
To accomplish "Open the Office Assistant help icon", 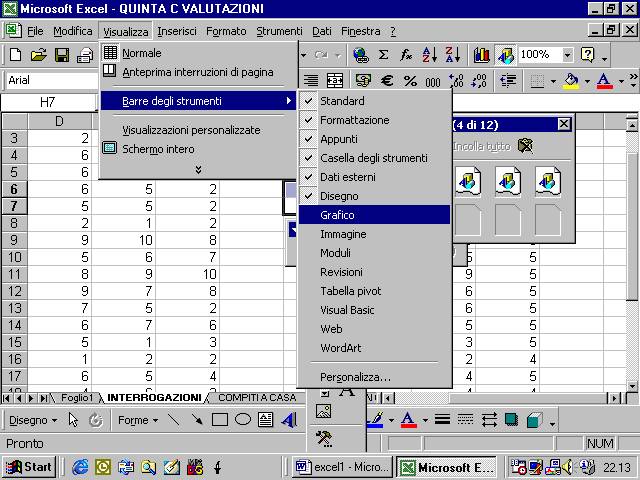I will tap(588, 55).
